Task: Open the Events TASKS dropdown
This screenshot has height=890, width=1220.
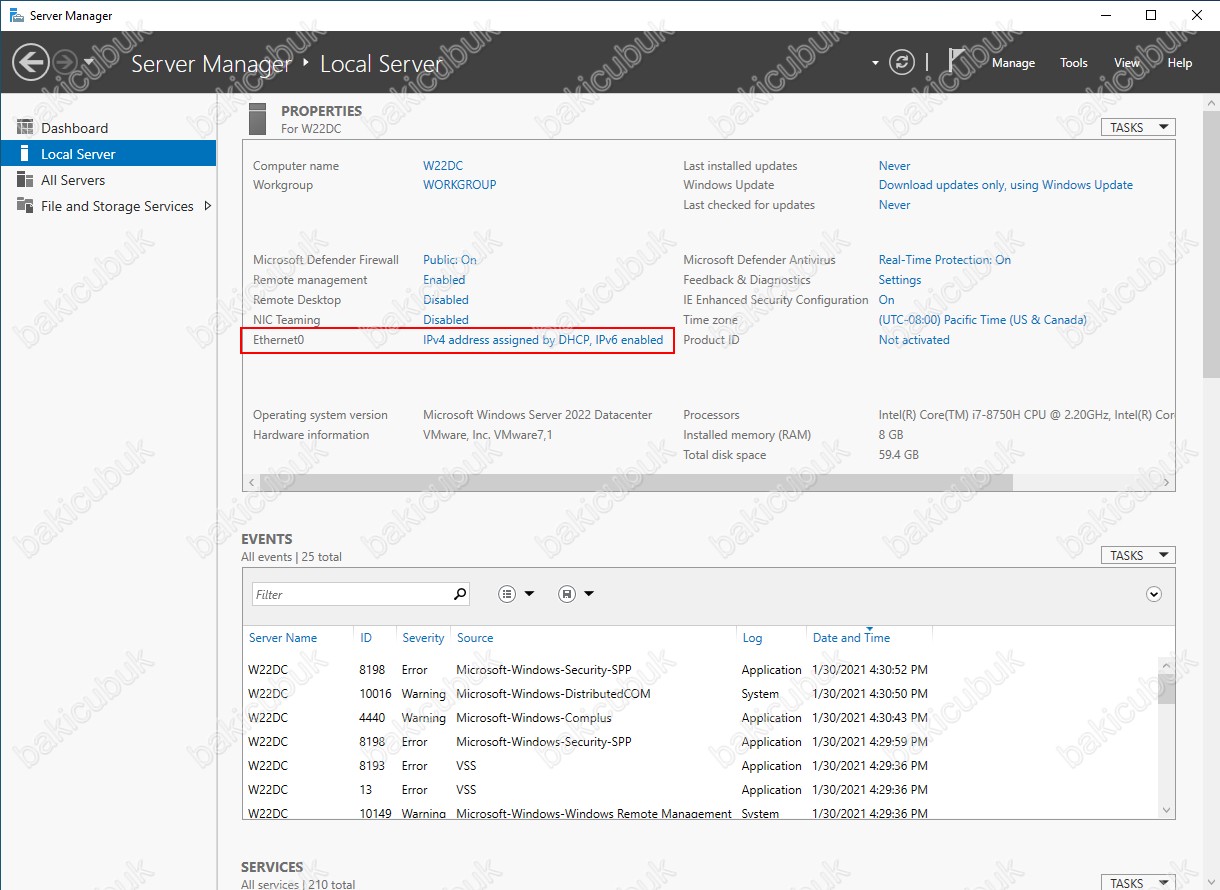Action: [1138, 555]
